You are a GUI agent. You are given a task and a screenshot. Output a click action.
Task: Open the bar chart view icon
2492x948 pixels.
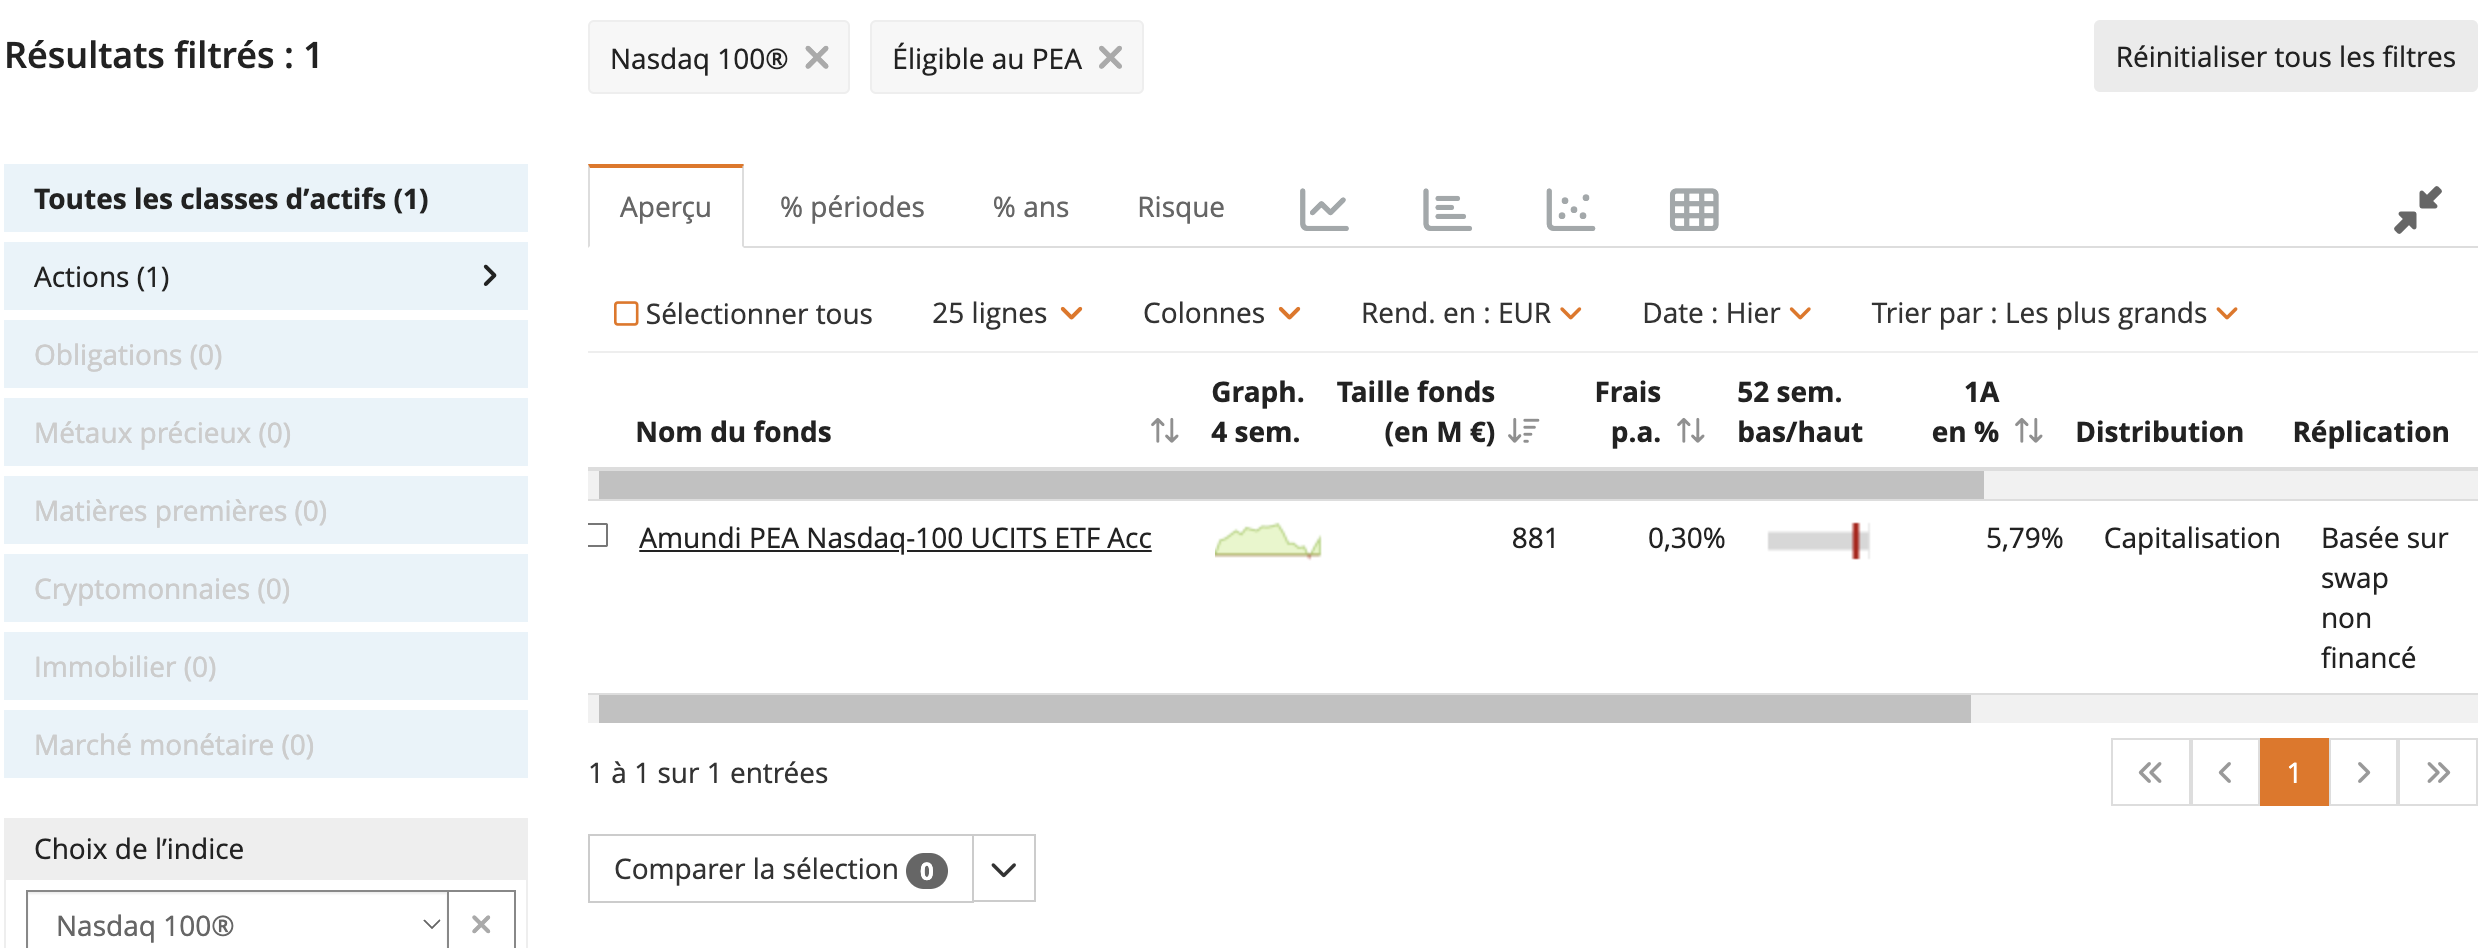click(x=1447, y=209)
